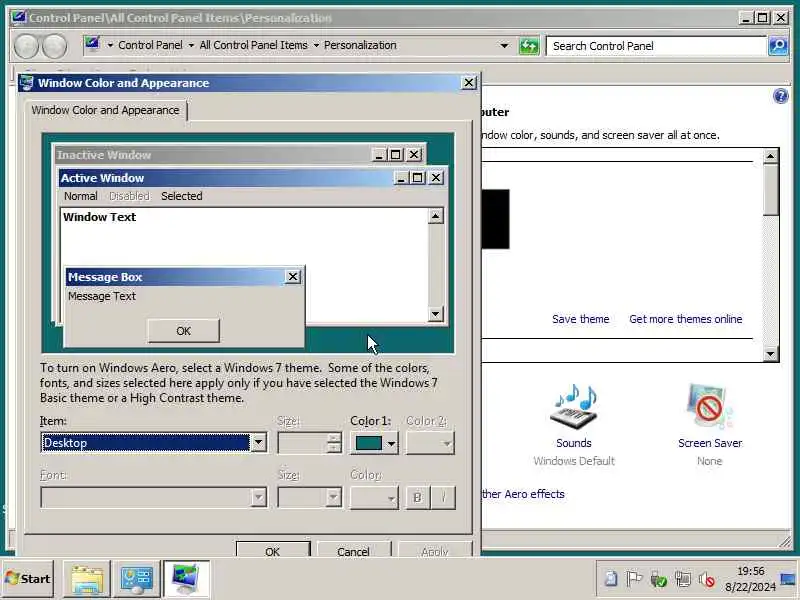Select the Window Color and Appearance tab
Image resolution: width=800 pixels, height=600 pixels.
pyautogui.click(x=106, y=110)
